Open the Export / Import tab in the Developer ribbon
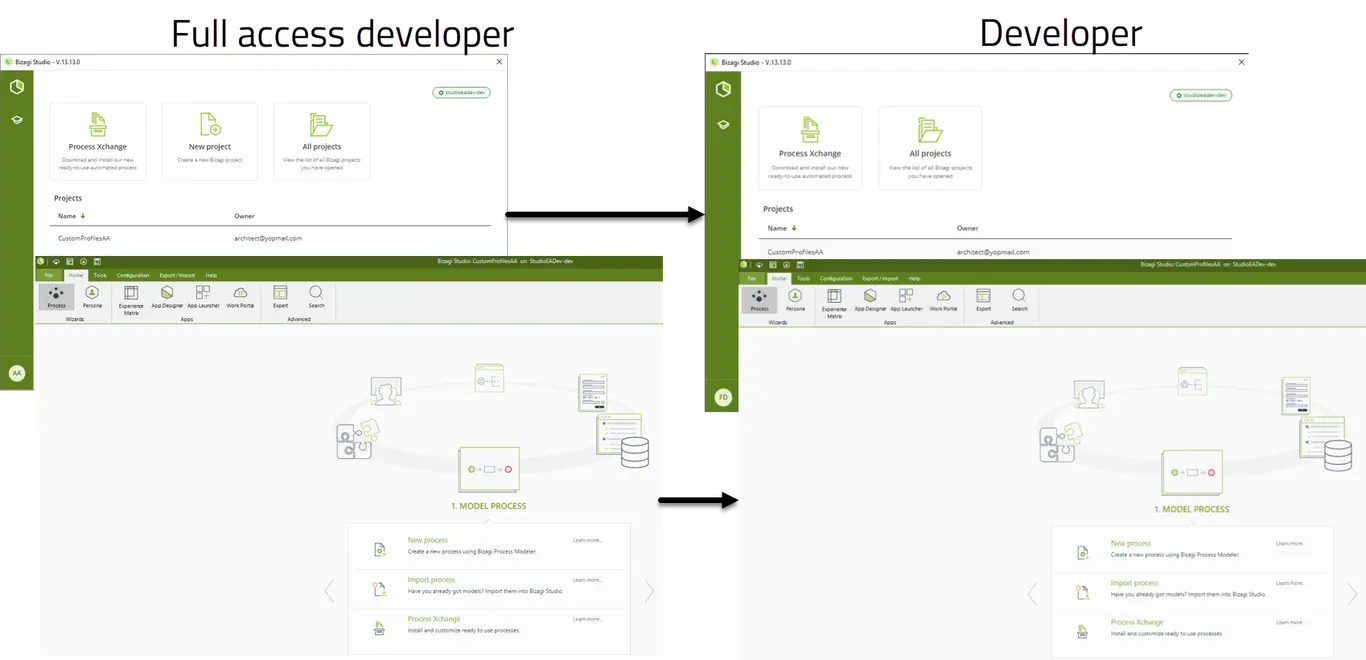 [x=880, y=278]
